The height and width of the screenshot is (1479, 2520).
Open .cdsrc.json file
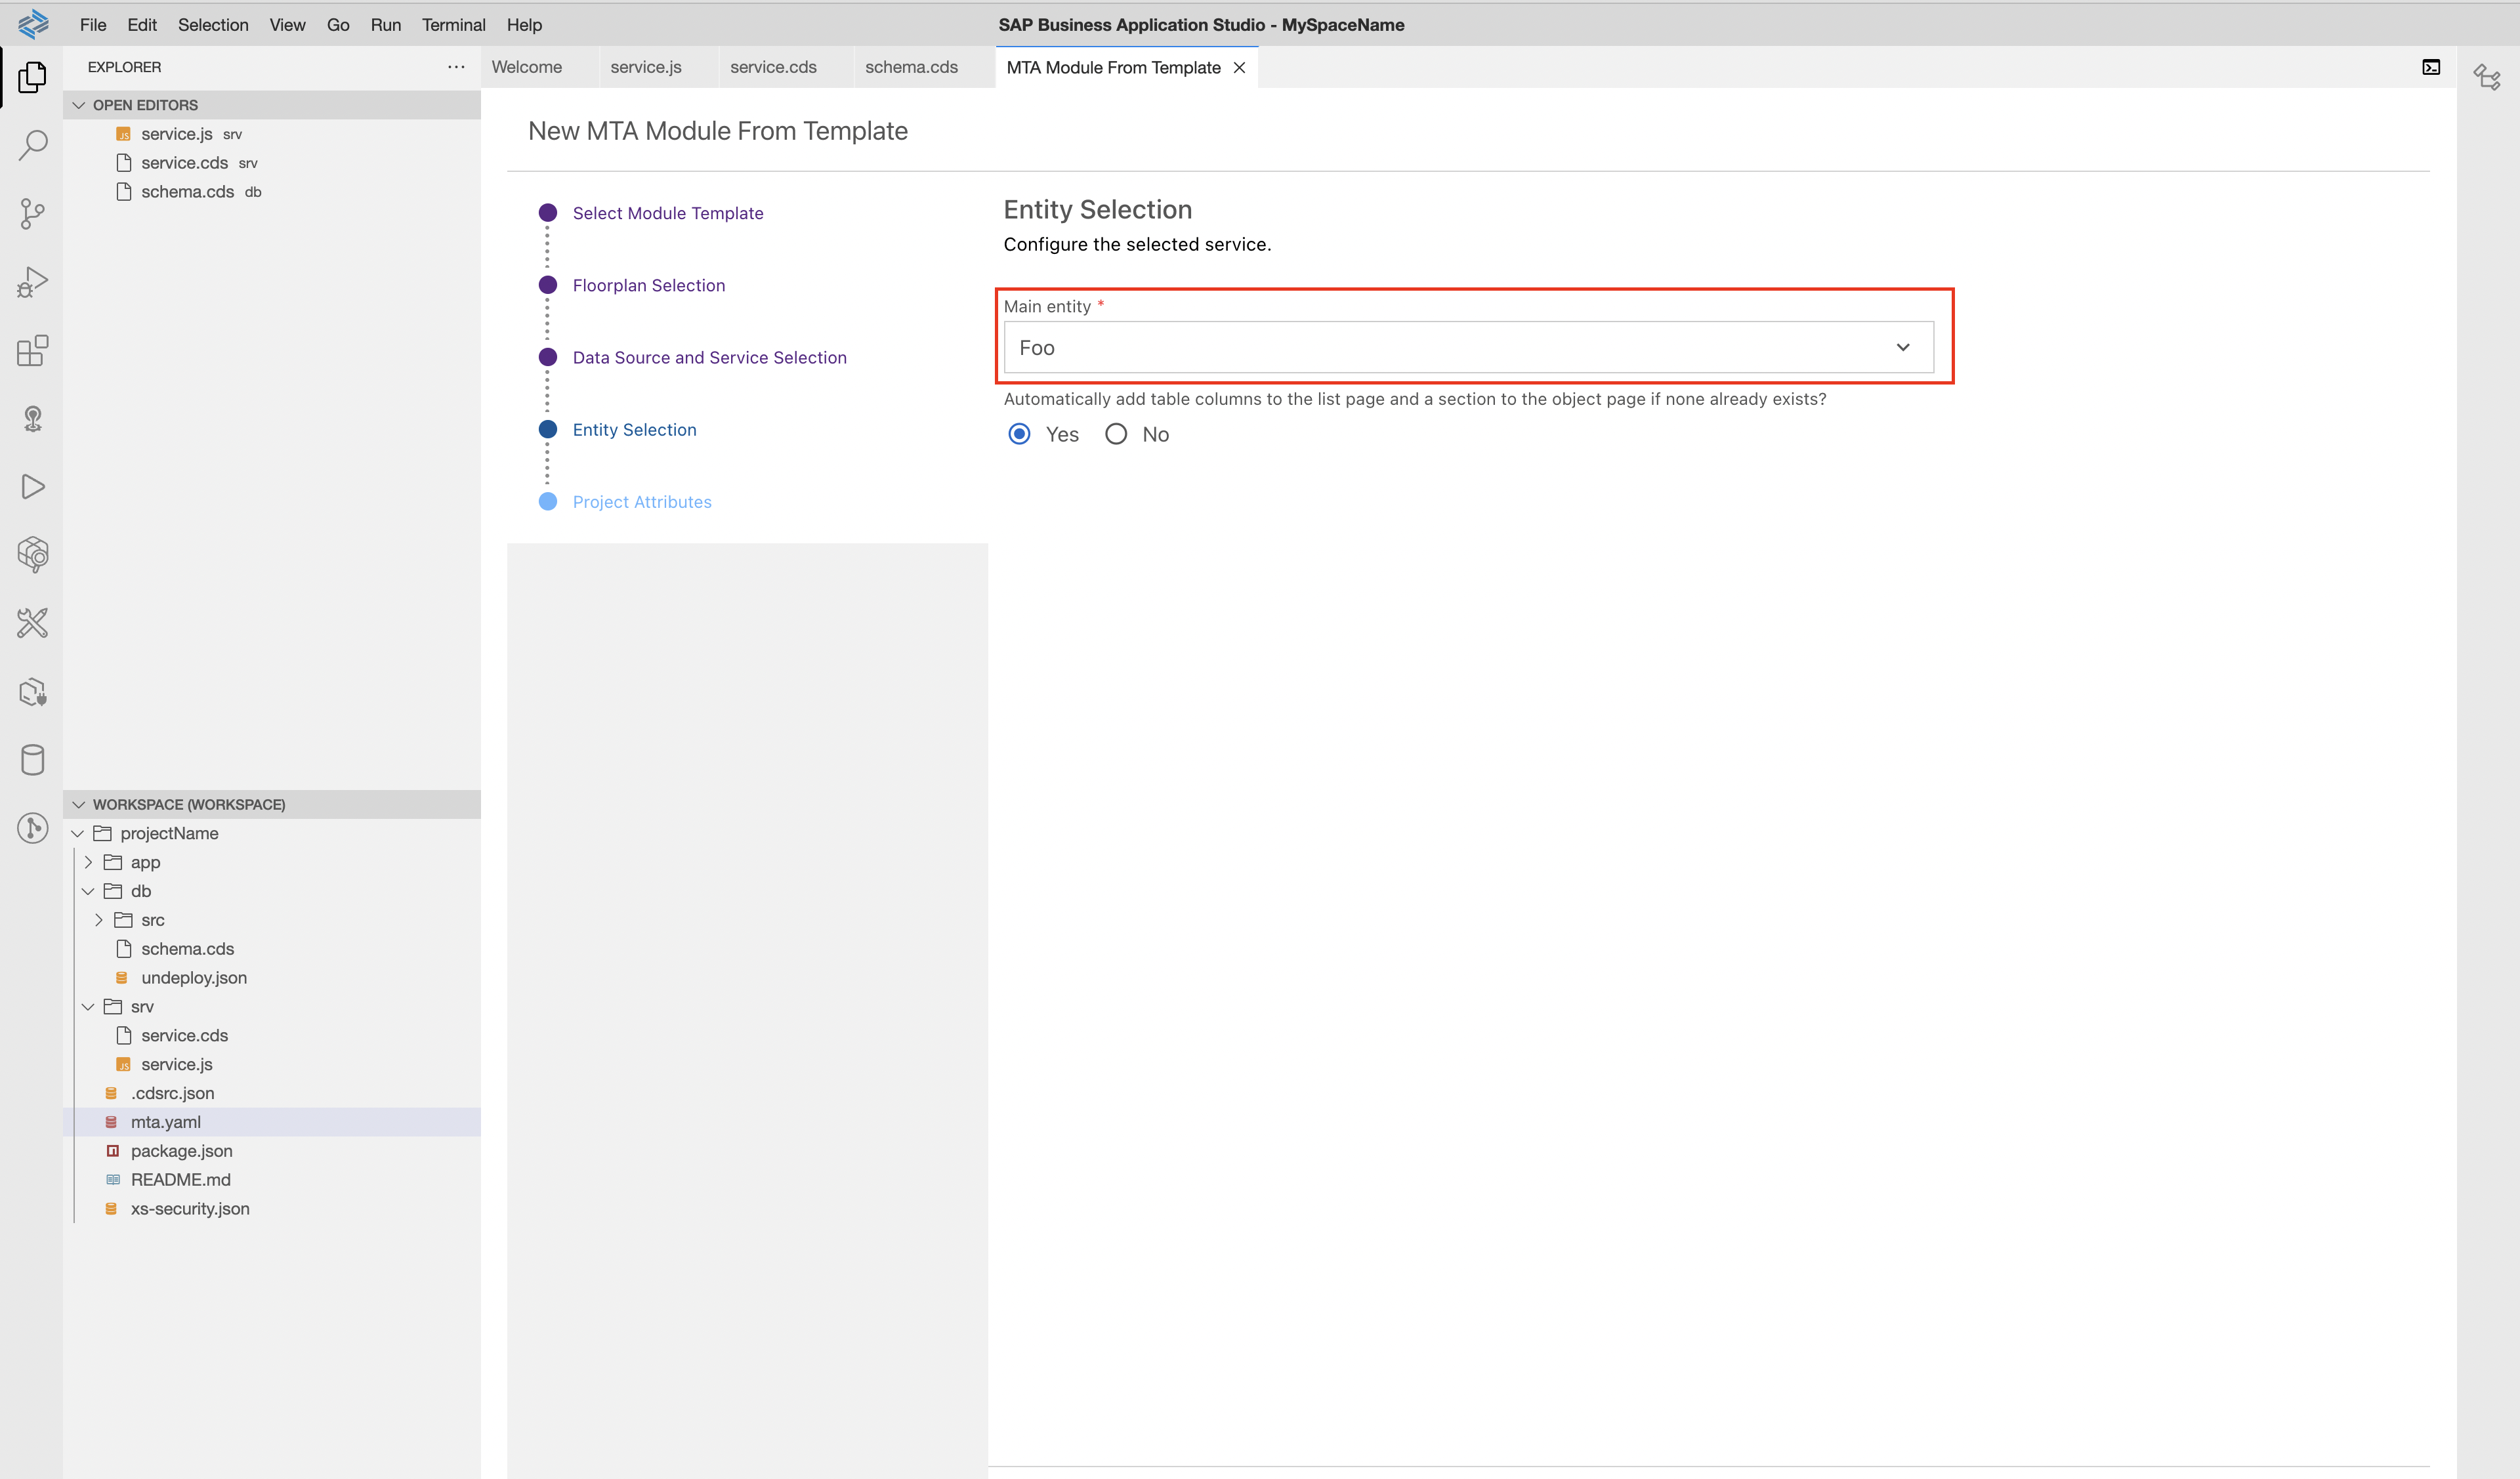272,1093
